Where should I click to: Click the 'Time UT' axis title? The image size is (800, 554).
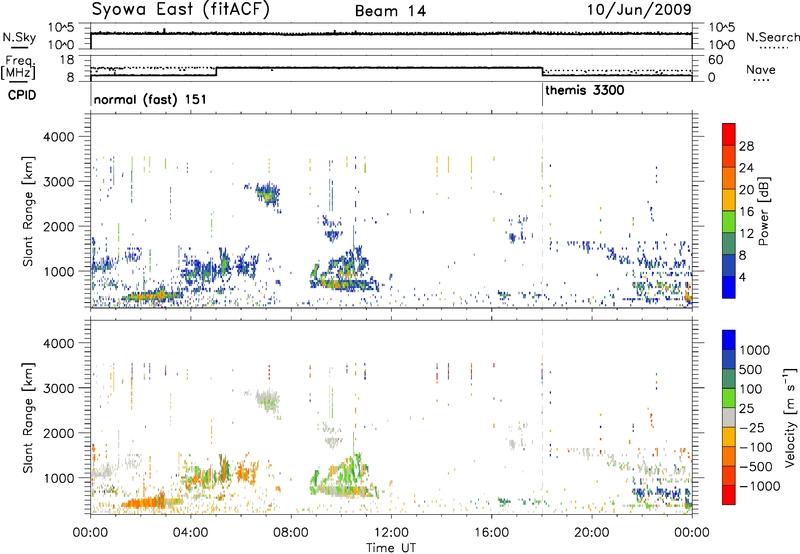pos(391,548)
